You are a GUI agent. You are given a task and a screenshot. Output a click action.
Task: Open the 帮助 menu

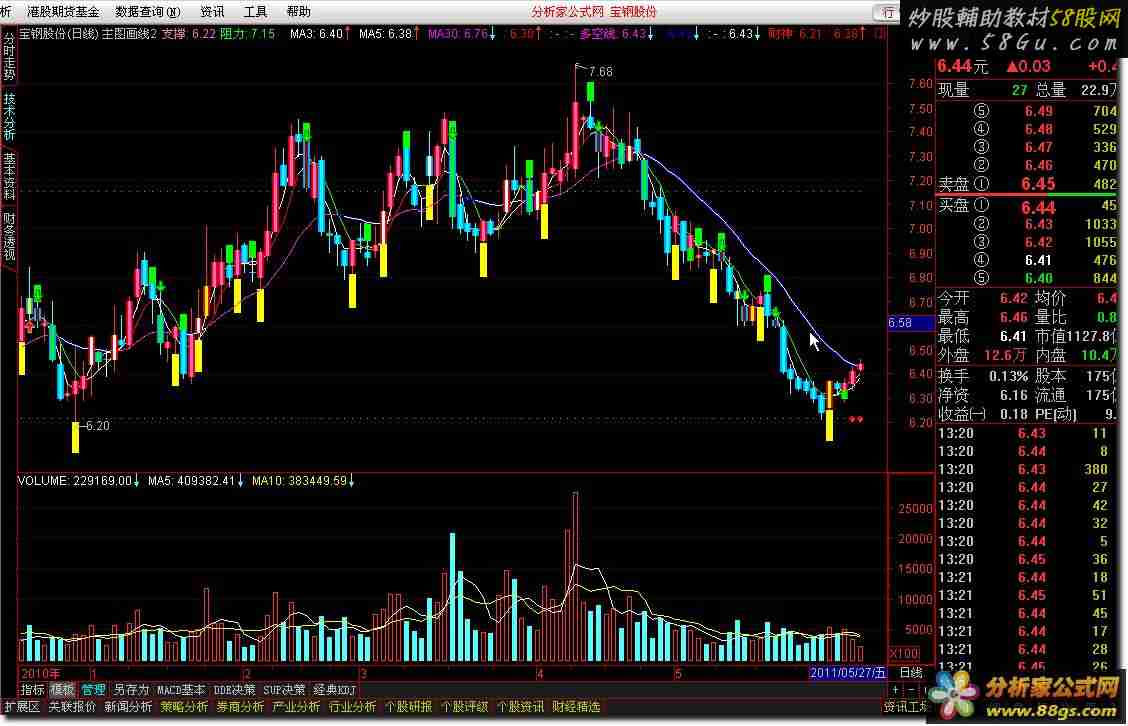(298, 12)
